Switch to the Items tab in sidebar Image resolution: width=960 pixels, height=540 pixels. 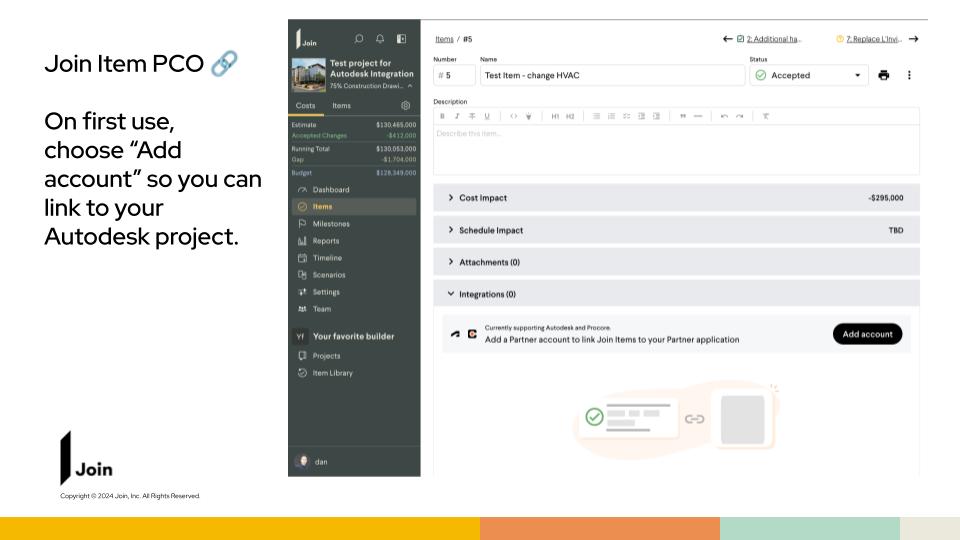(342, 105)
